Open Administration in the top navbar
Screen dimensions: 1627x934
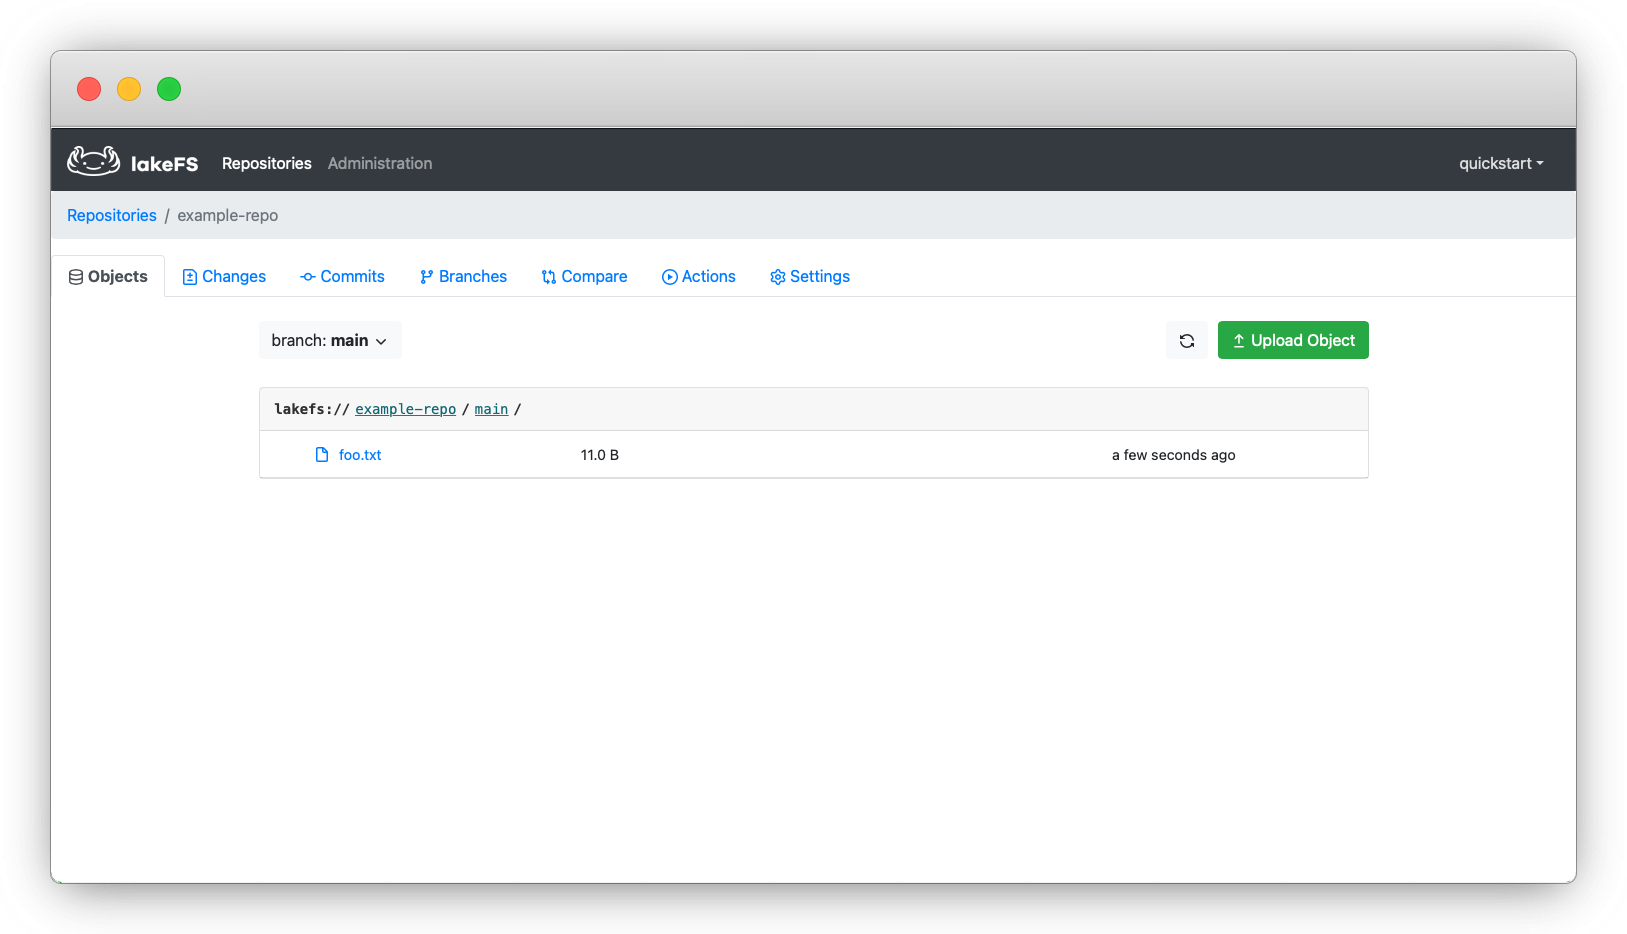click(x=380, y=164)
